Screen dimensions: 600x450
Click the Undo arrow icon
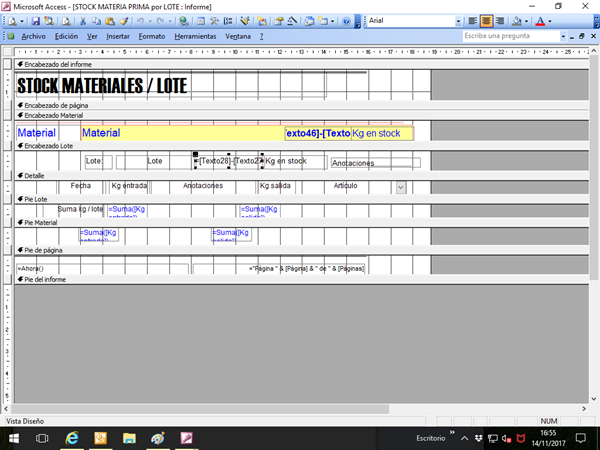click(x=140, y=21)
